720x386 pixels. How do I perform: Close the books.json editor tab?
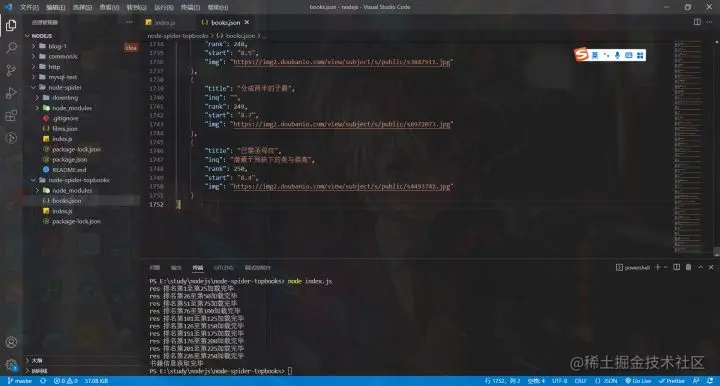(247, 22)
